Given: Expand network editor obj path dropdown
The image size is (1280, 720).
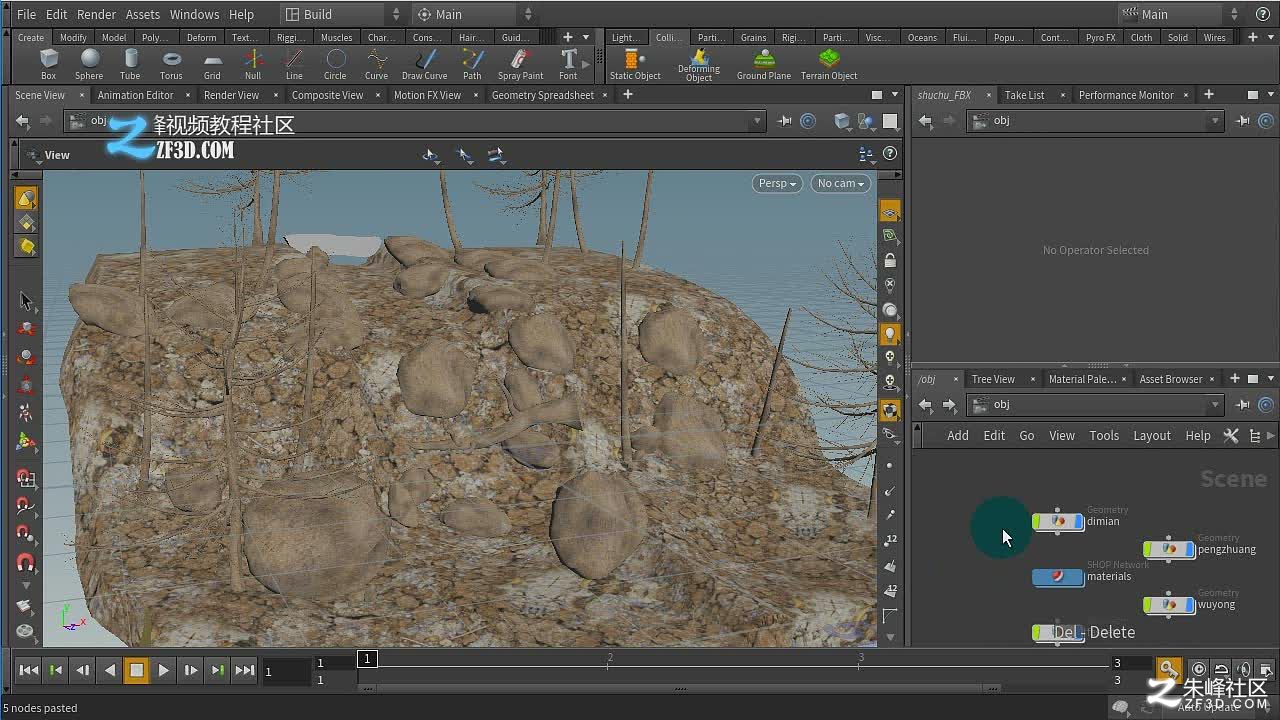Looking at the screenshot, I should point(1215,405).
